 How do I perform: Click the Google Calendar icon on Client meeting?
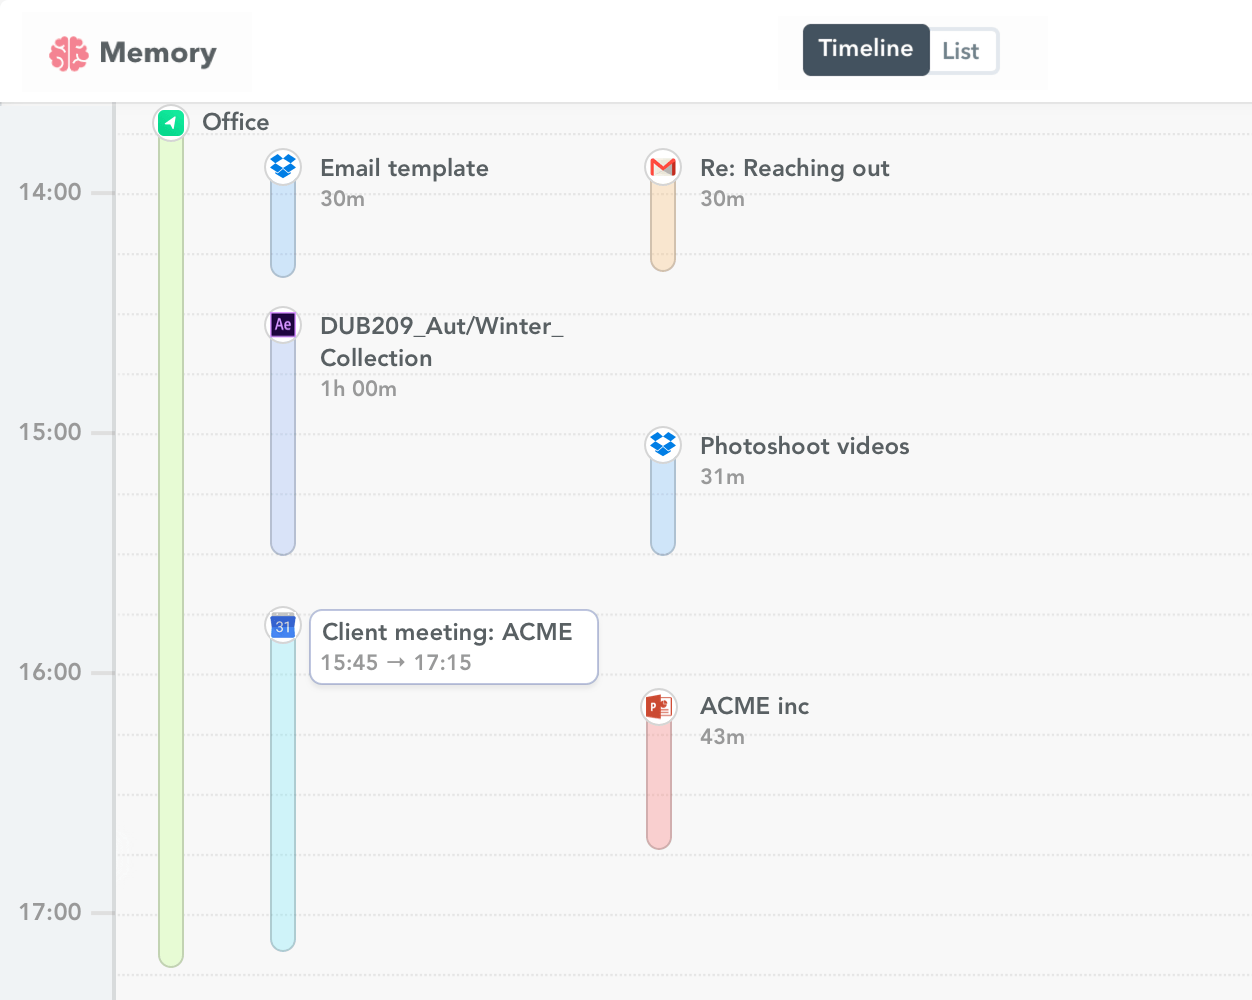pyautogui.click(x=282, y=624)
